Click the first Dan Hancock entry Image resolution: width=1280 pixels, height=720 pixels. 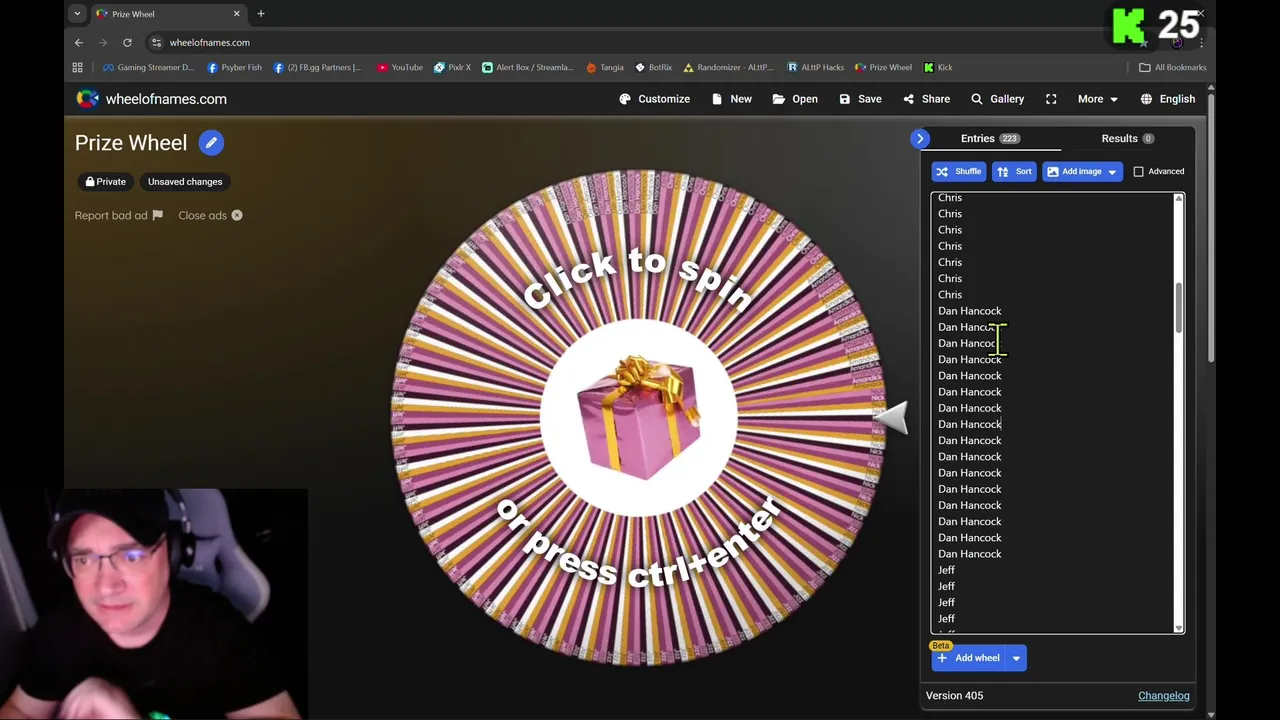969,311
